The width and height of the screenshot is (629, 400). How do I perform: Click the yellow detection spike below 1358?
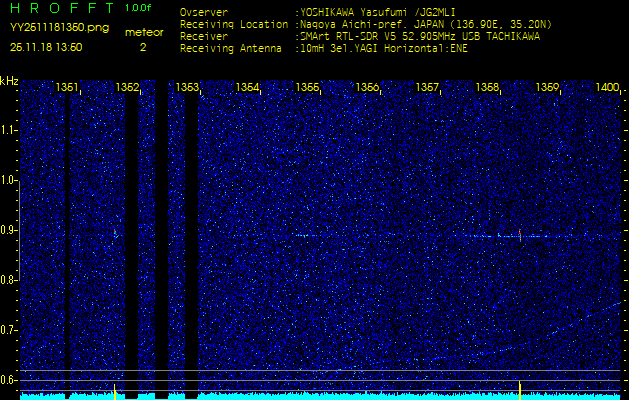tap(520, 388)
